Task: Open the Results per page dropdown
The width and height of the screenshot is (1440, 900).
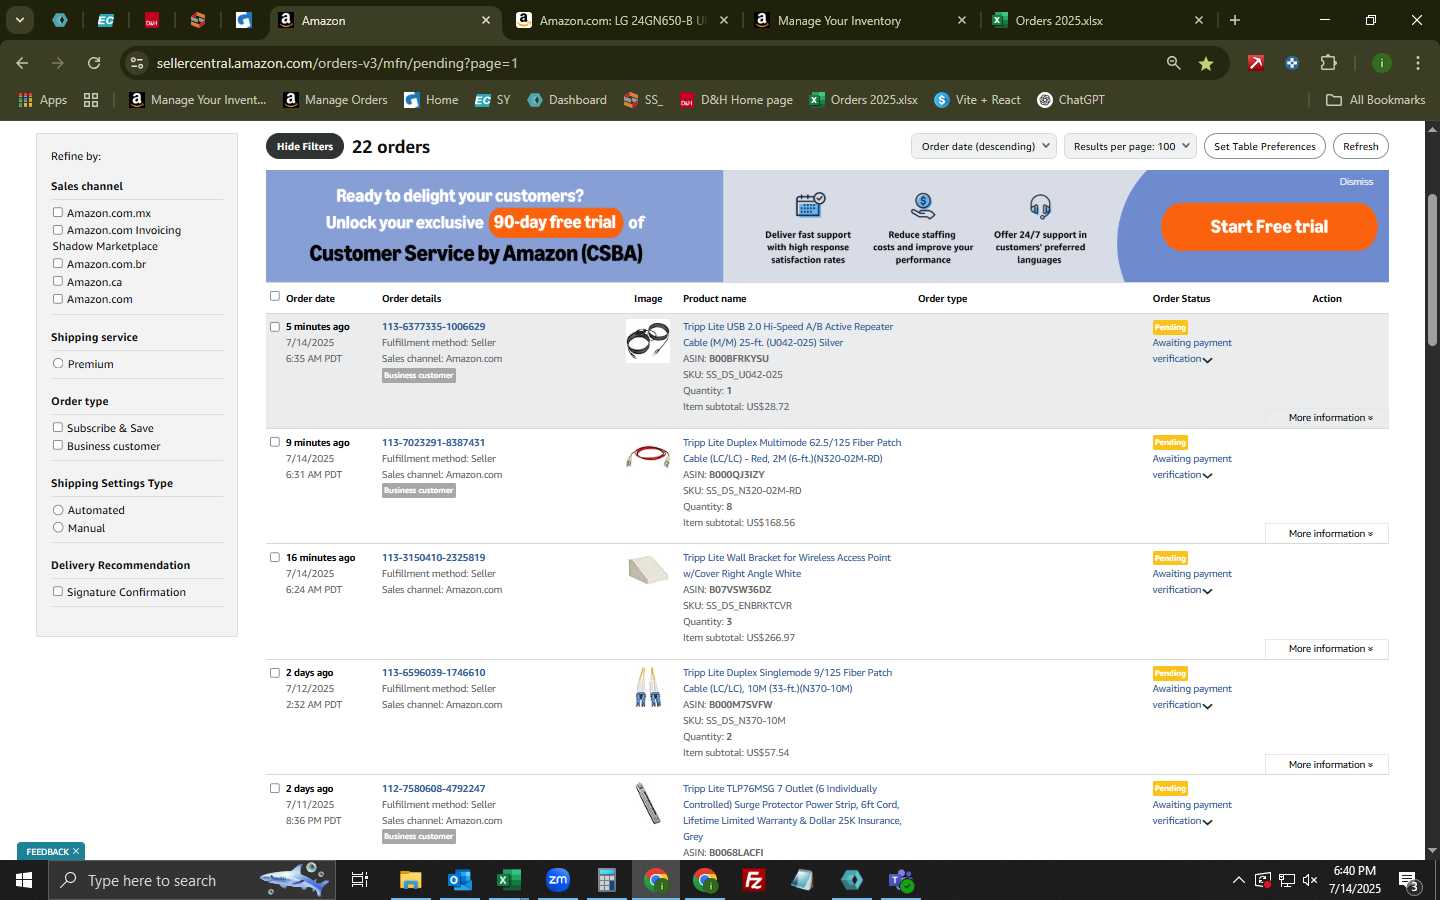Action: 1131,146
